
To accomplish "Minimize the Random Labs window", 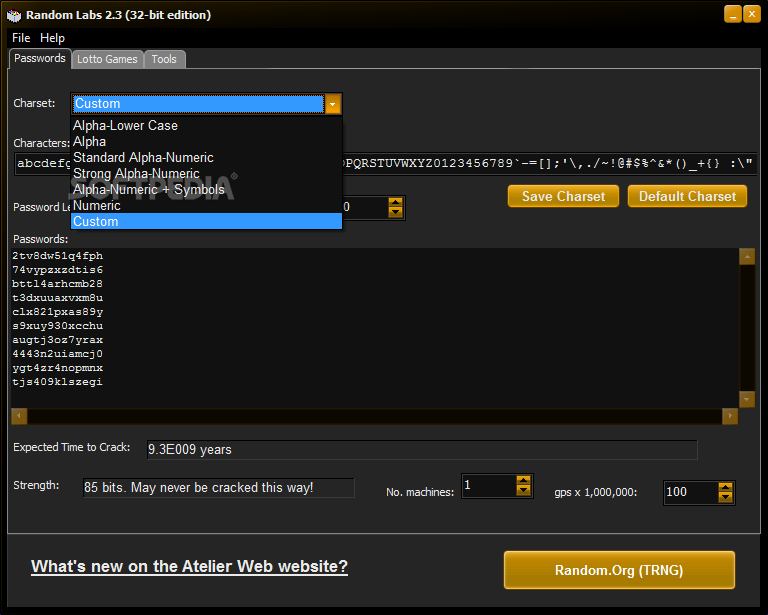I will point(733,14).
